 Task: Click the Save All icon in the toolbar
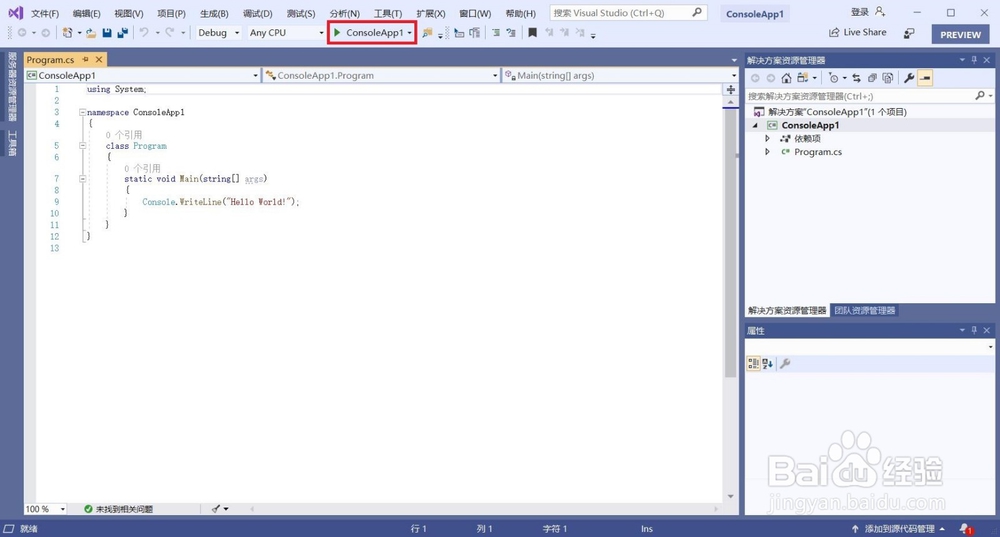(122, 33)
